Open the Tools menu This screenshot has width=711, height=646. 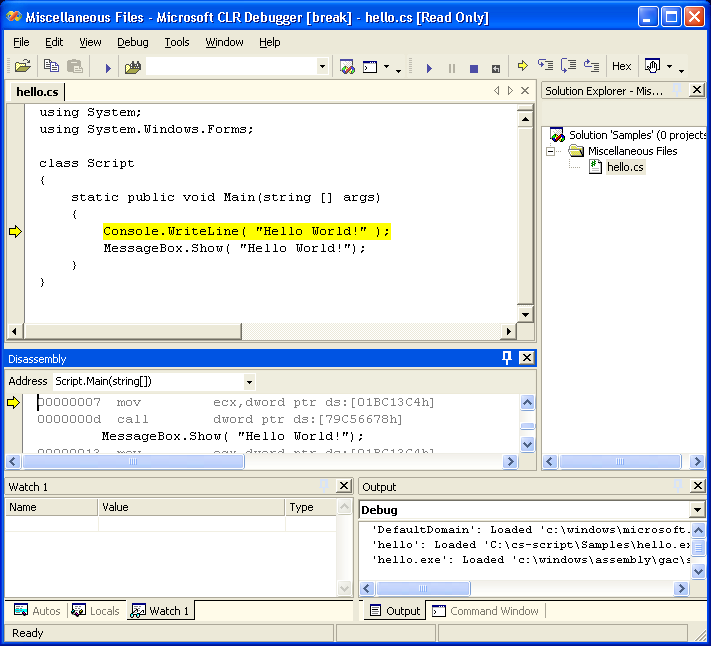pos(176,42)
